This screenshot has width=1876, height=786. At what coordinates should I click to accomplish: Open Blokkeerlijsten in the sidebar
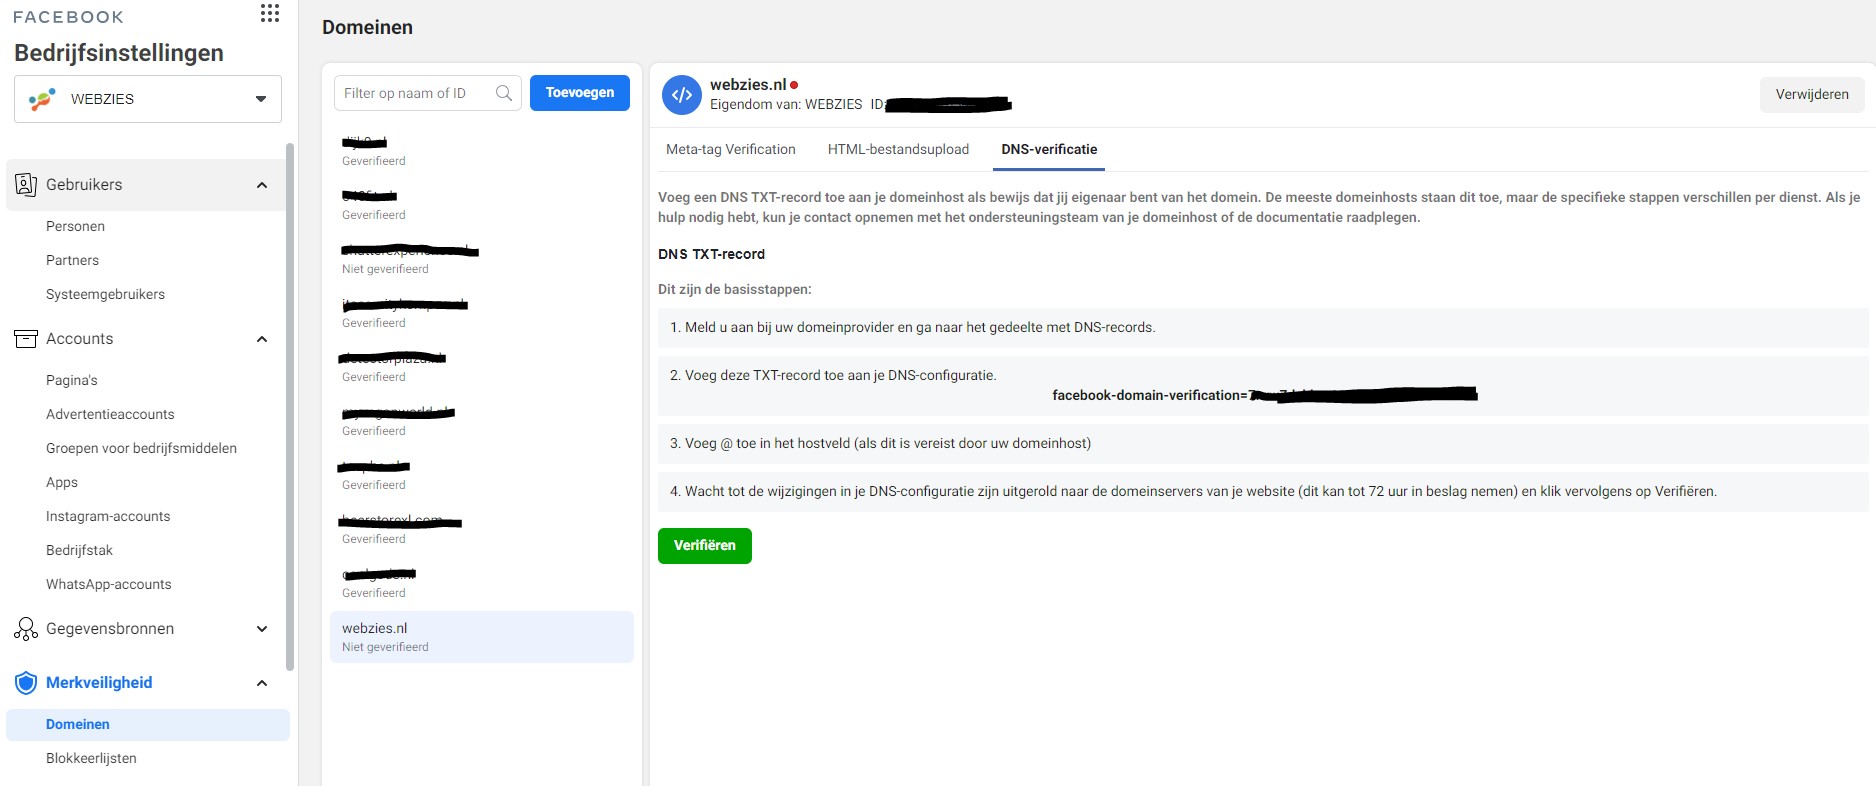91,758
